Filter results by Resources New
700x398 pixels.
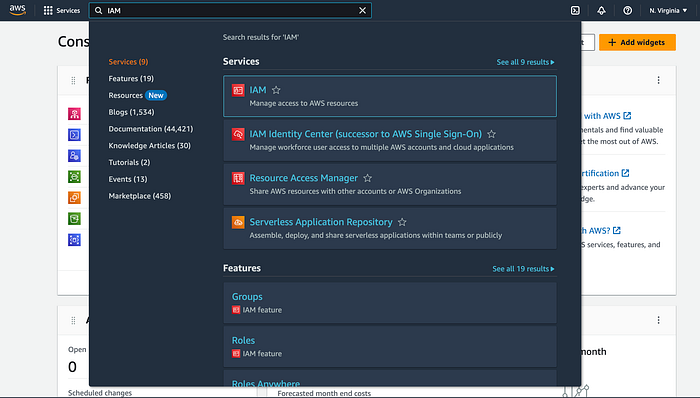tap(137, 95)
